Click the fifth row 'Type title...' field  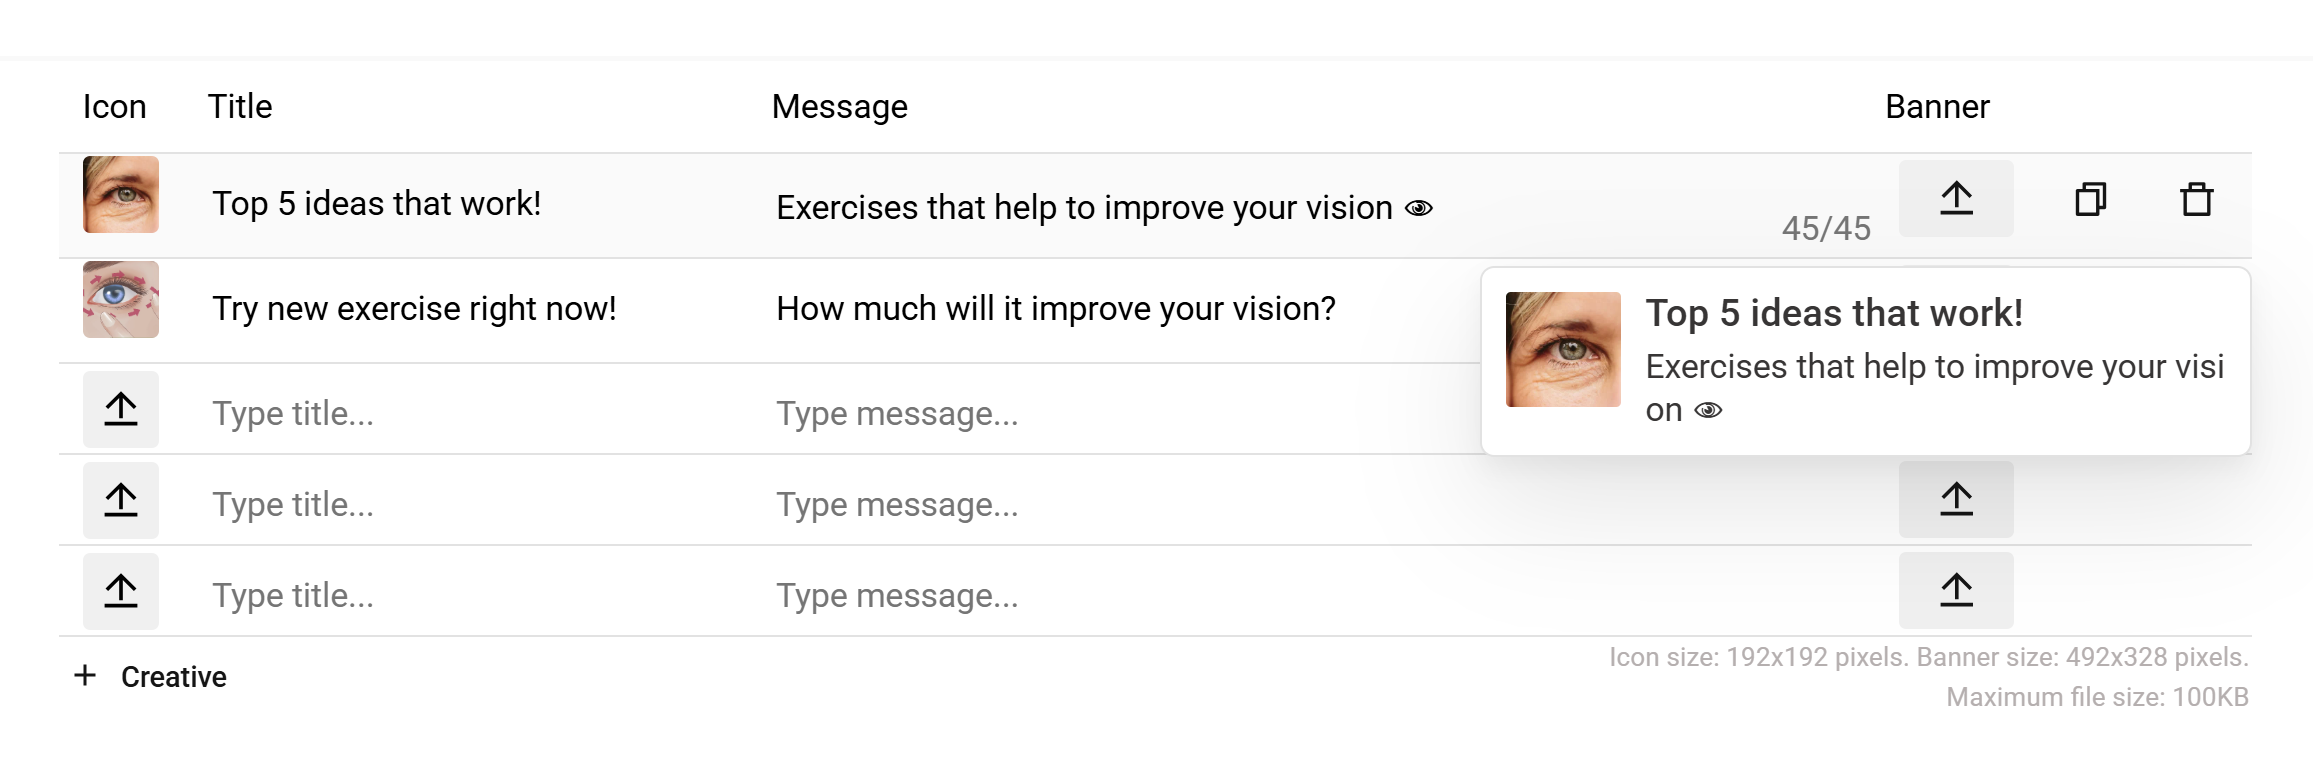292,596
